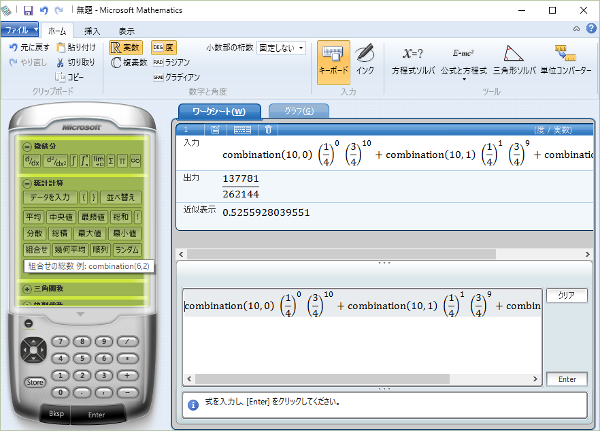
Task: Open the 公式と方程式 formulas dropdown
Action: 464,63
